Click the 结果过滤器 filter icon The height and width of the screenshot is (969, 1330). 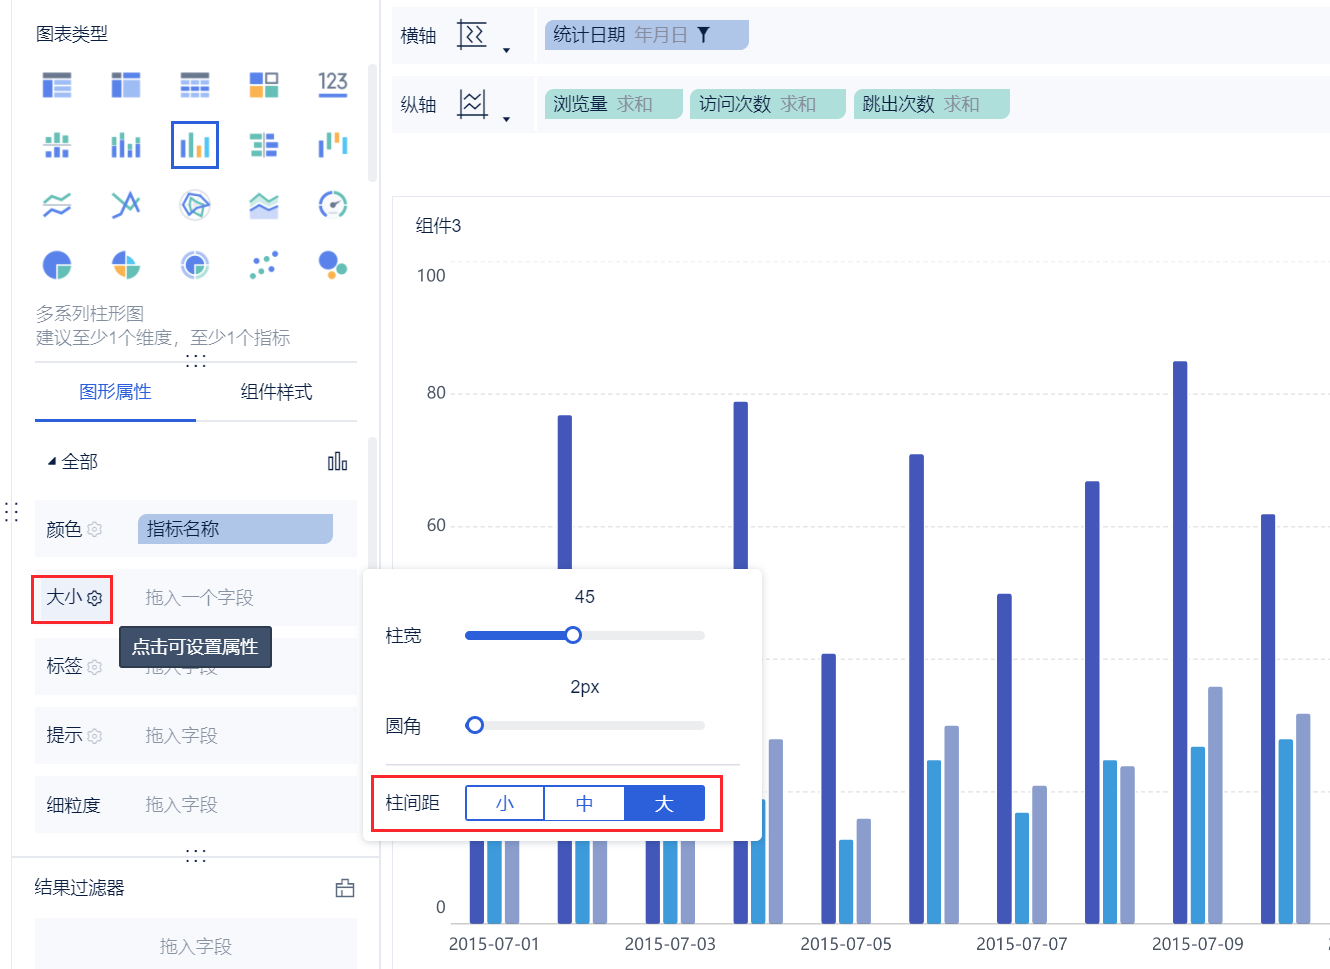345,888
